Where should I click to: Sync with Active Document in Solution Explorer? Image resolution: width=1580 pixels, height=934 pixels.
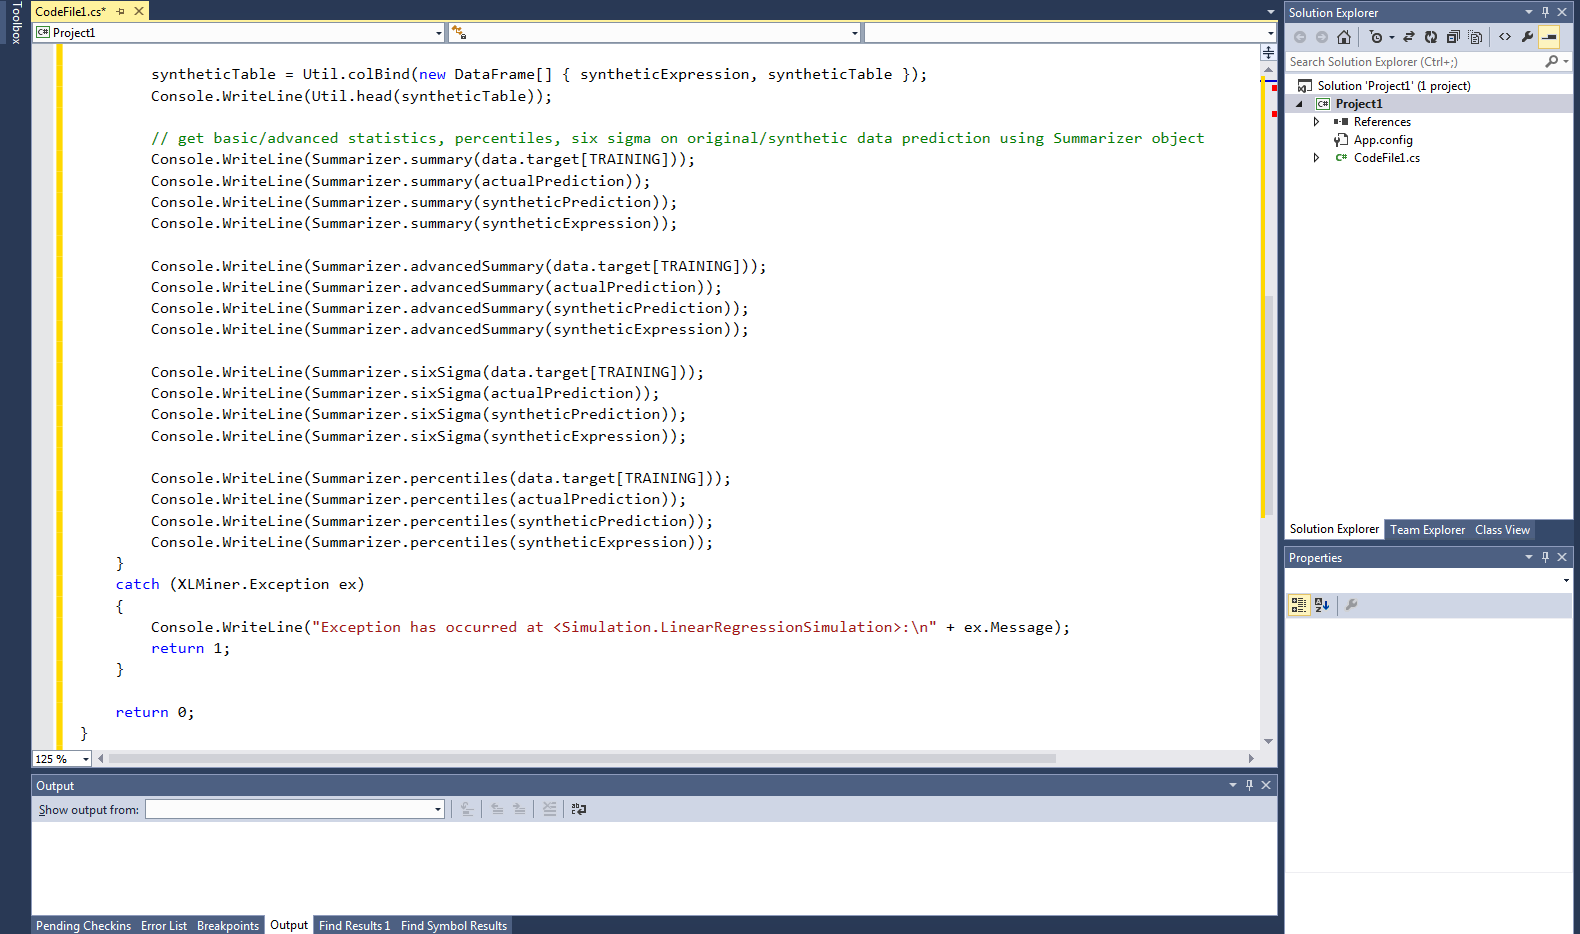click(x=1409, y=37)
